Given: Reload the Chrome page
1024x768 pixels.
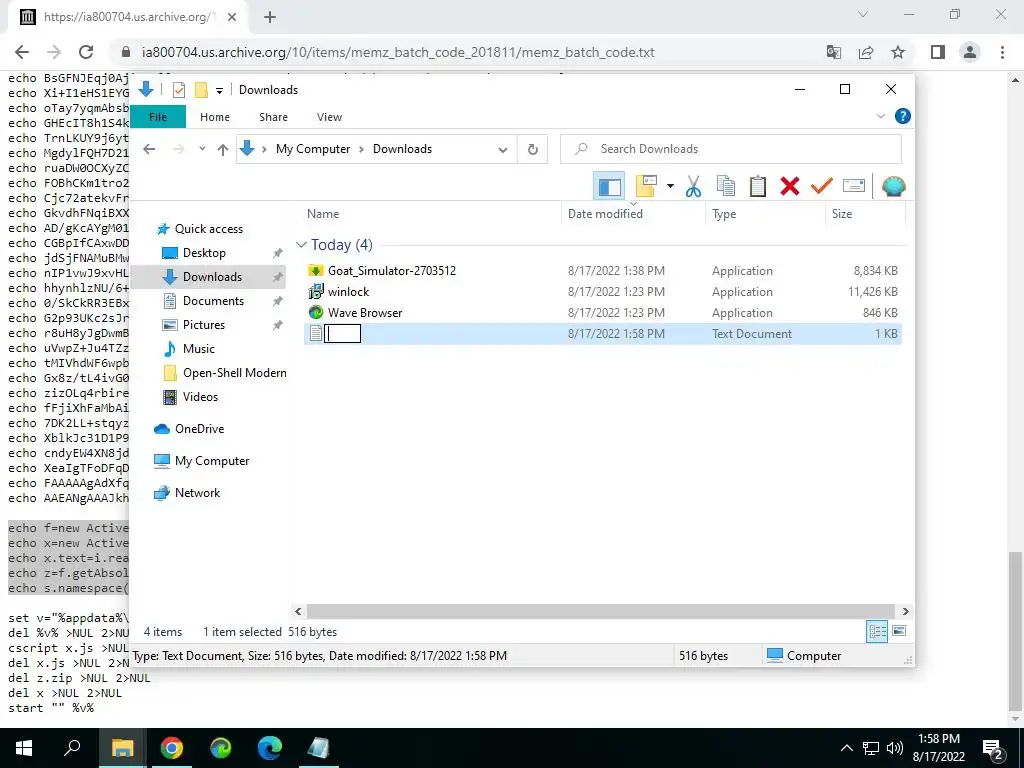Looking at the screenshot, I should click(x=86, y=52).
